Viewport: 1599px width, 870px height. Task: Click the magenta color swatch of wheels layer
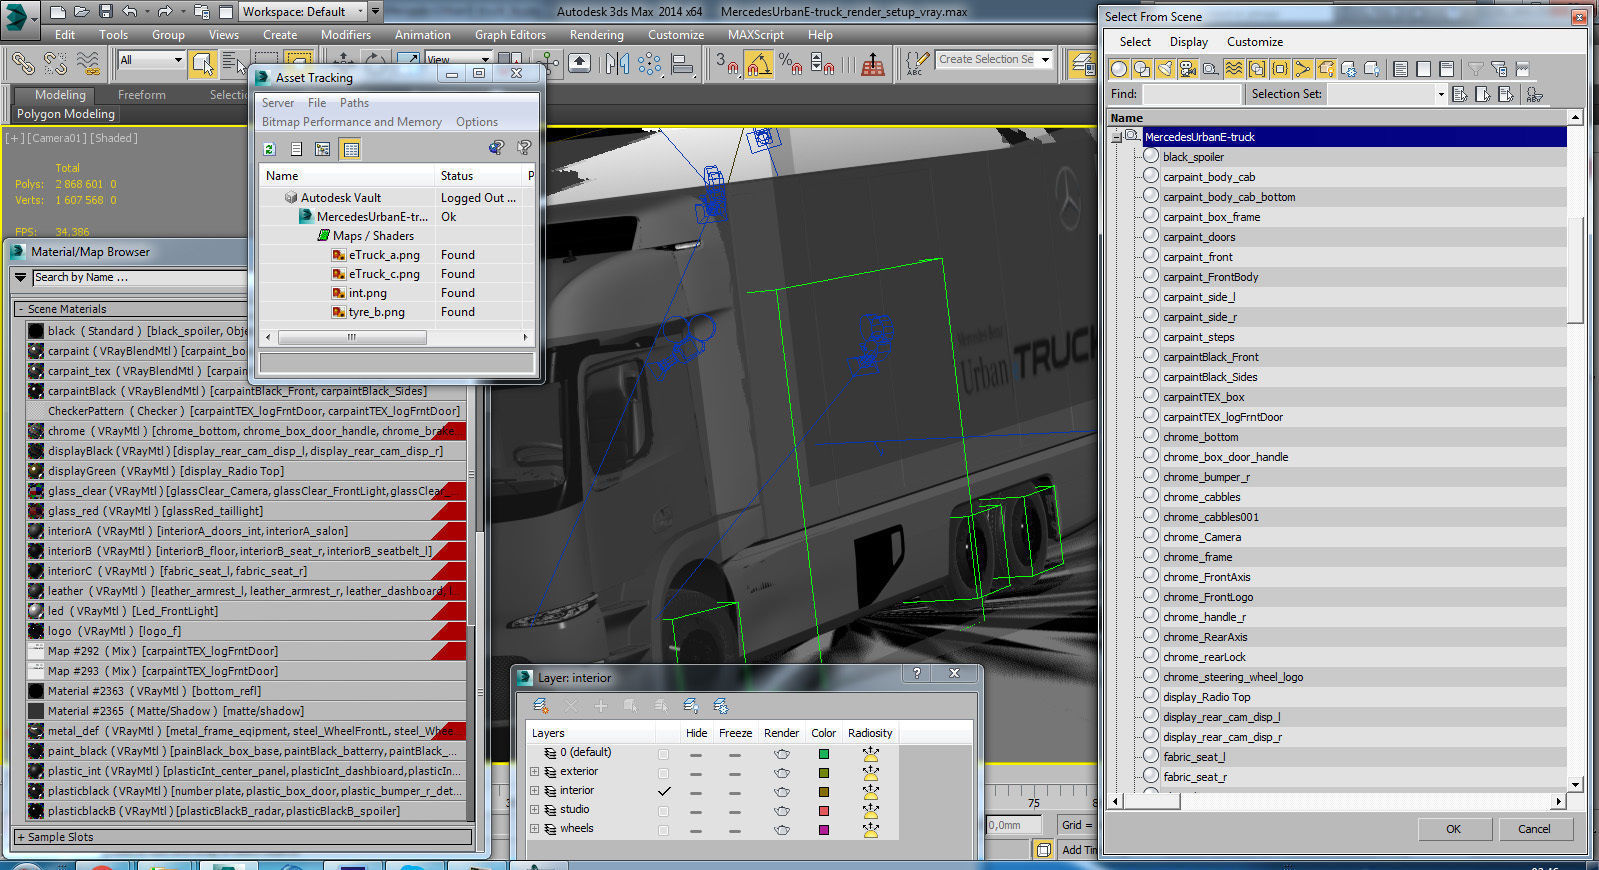[x=823, y=829]
